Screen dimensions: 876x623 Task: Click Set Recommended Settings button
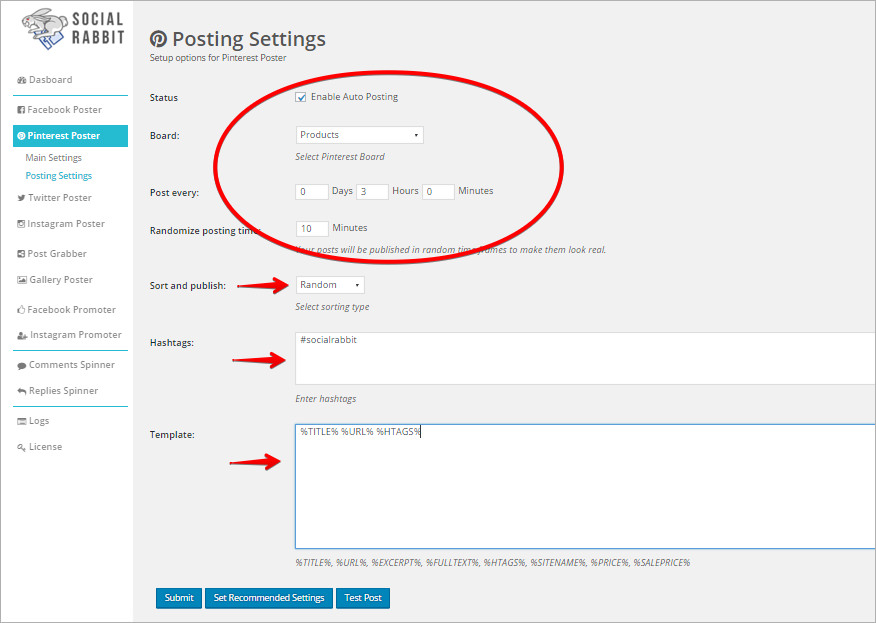[269, 598]
